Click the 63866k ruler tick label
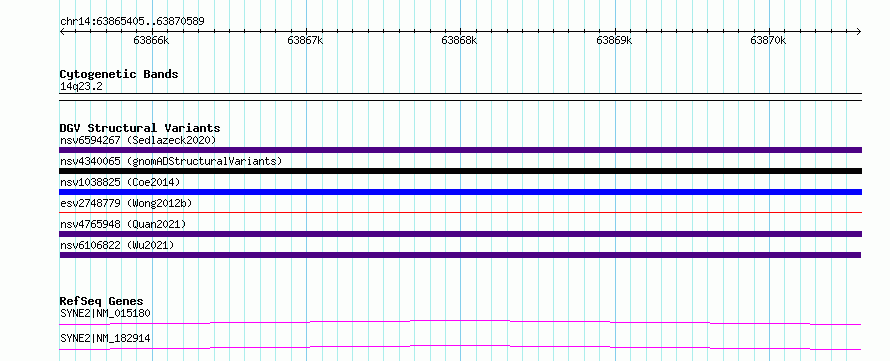The image size is (890, 361). [151, 40]
